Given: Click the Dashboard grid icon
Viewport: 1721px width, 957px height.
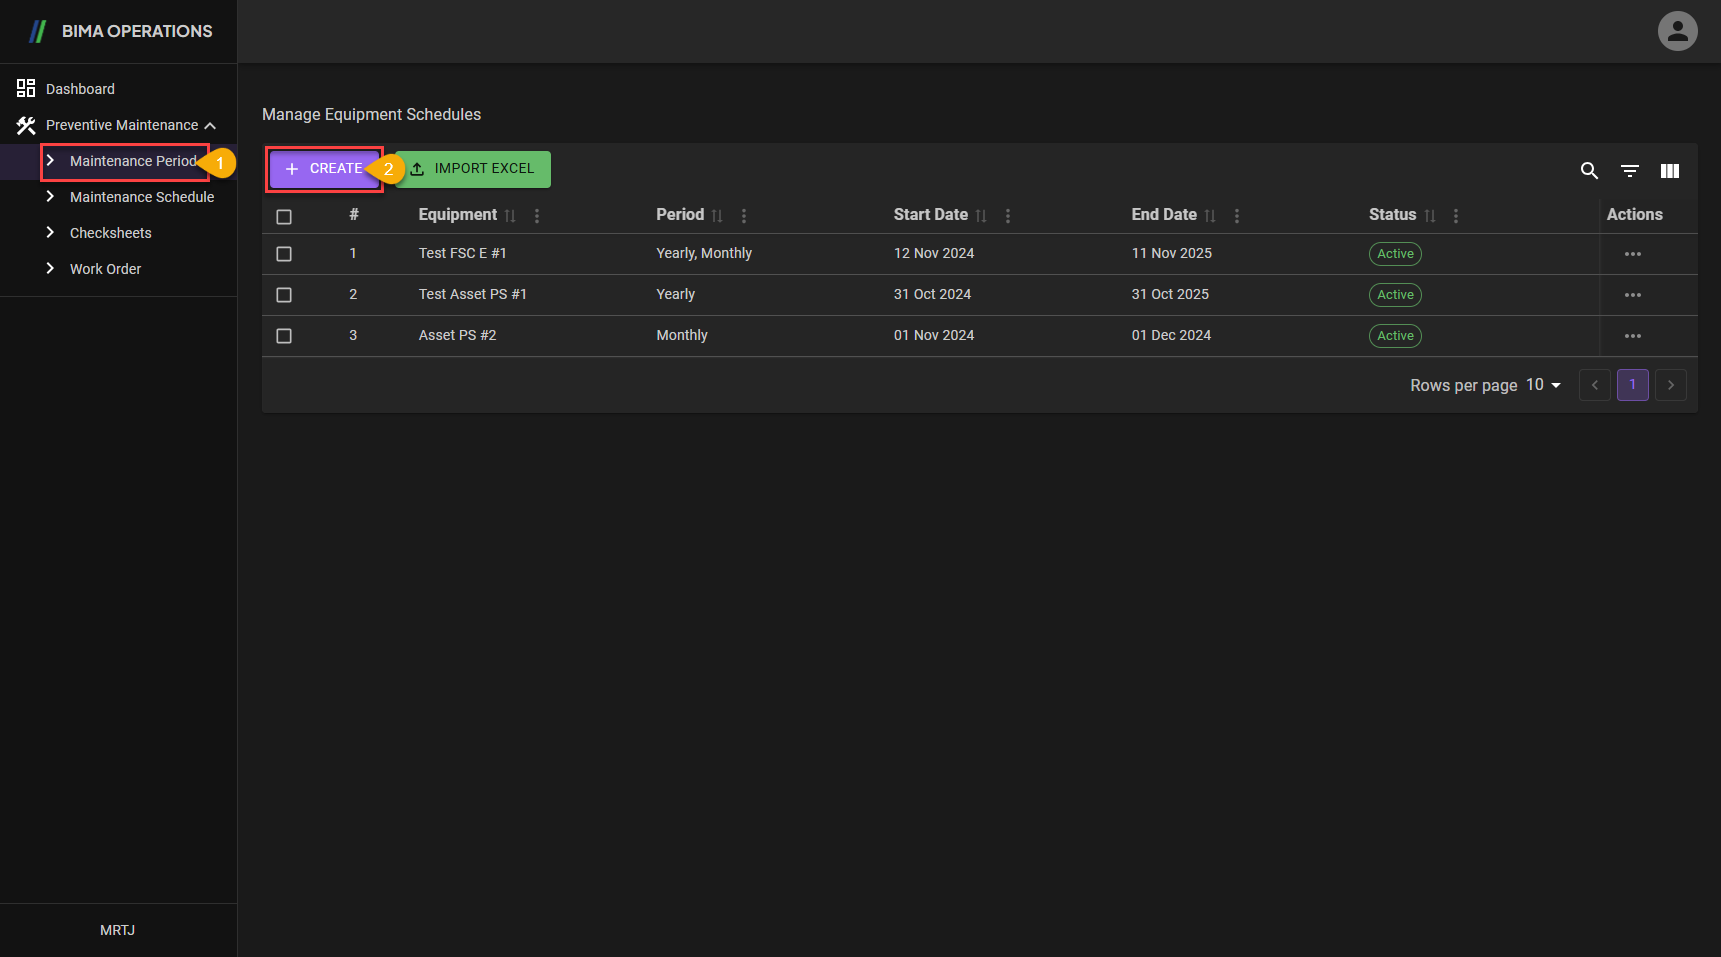Looking at the screenshot, I should [26, 88].
